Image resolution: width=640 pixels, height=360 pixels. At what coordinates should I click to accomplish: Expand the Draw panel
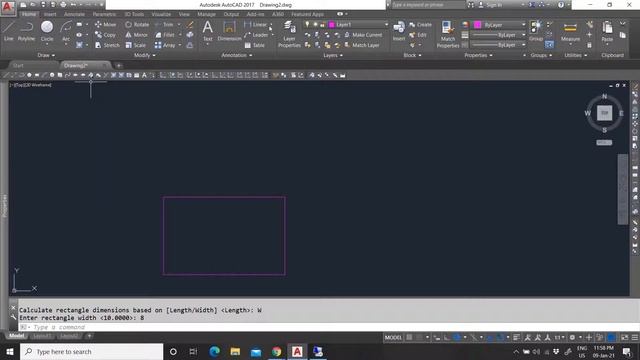point(46,55)
